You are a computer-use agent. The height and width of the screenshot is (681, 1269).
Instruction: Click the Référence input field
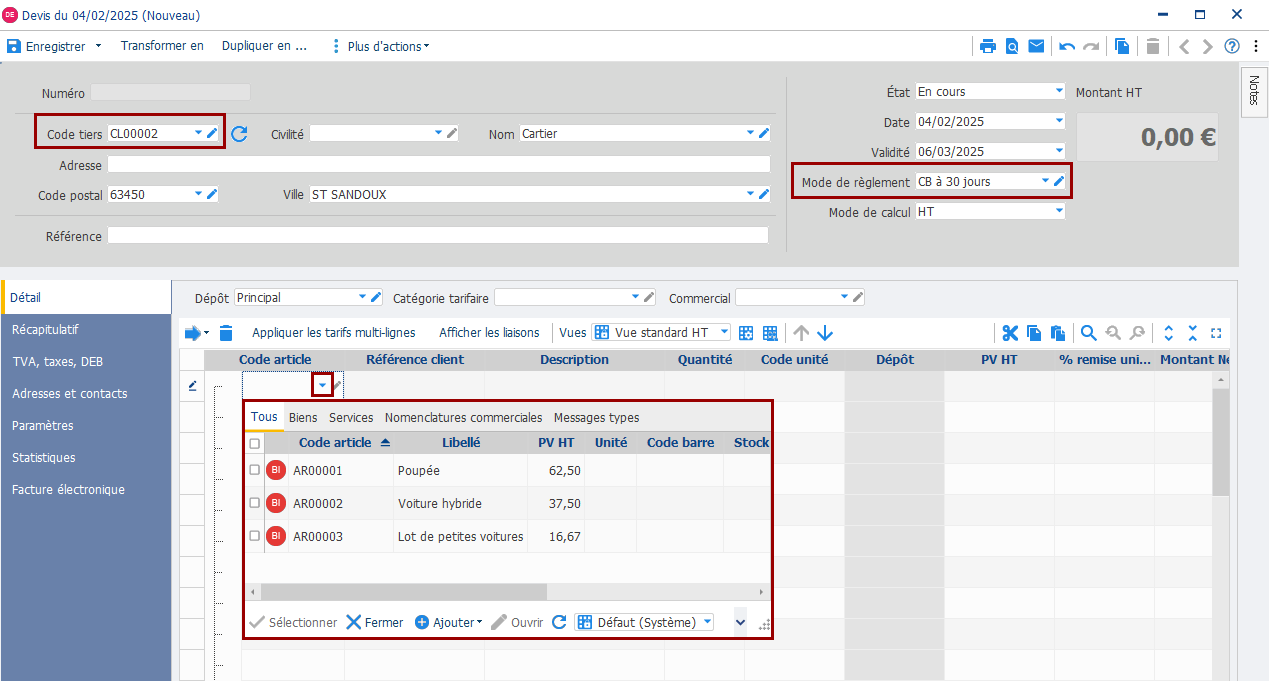tap(437, 236)
